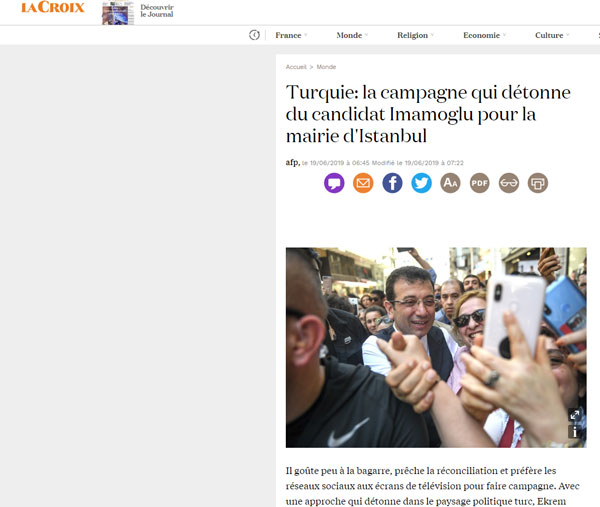
Task: Click the La Croix logo
Action: [x=52, y=7]
